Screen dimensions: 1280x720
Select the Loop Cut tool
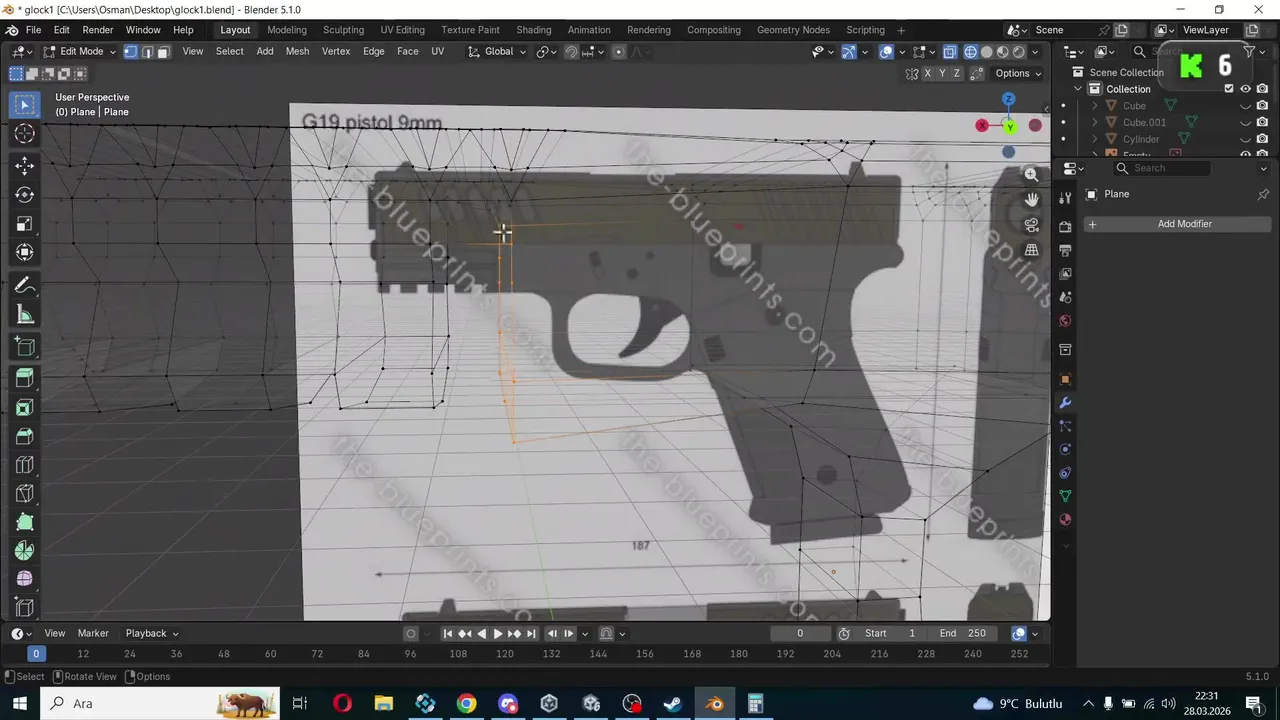[x=25, y=465]
